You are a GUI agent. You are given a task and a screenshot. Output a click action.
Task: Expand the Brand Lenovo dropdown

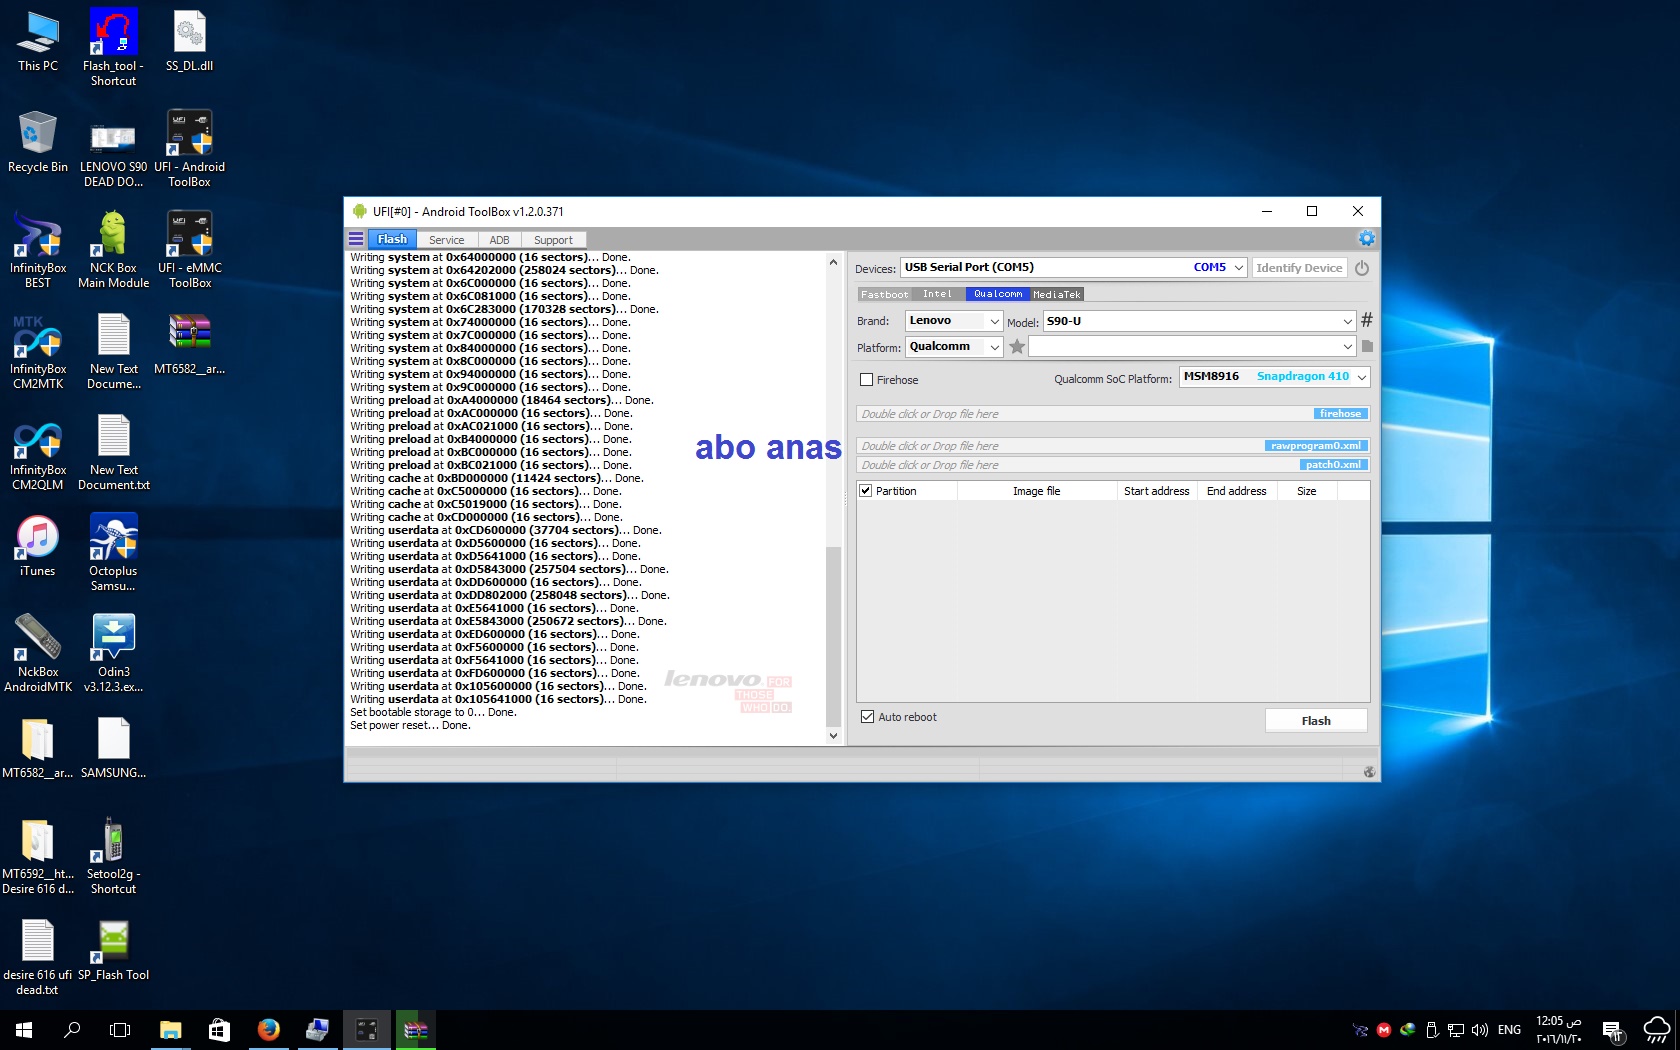(x=994, y=321)
